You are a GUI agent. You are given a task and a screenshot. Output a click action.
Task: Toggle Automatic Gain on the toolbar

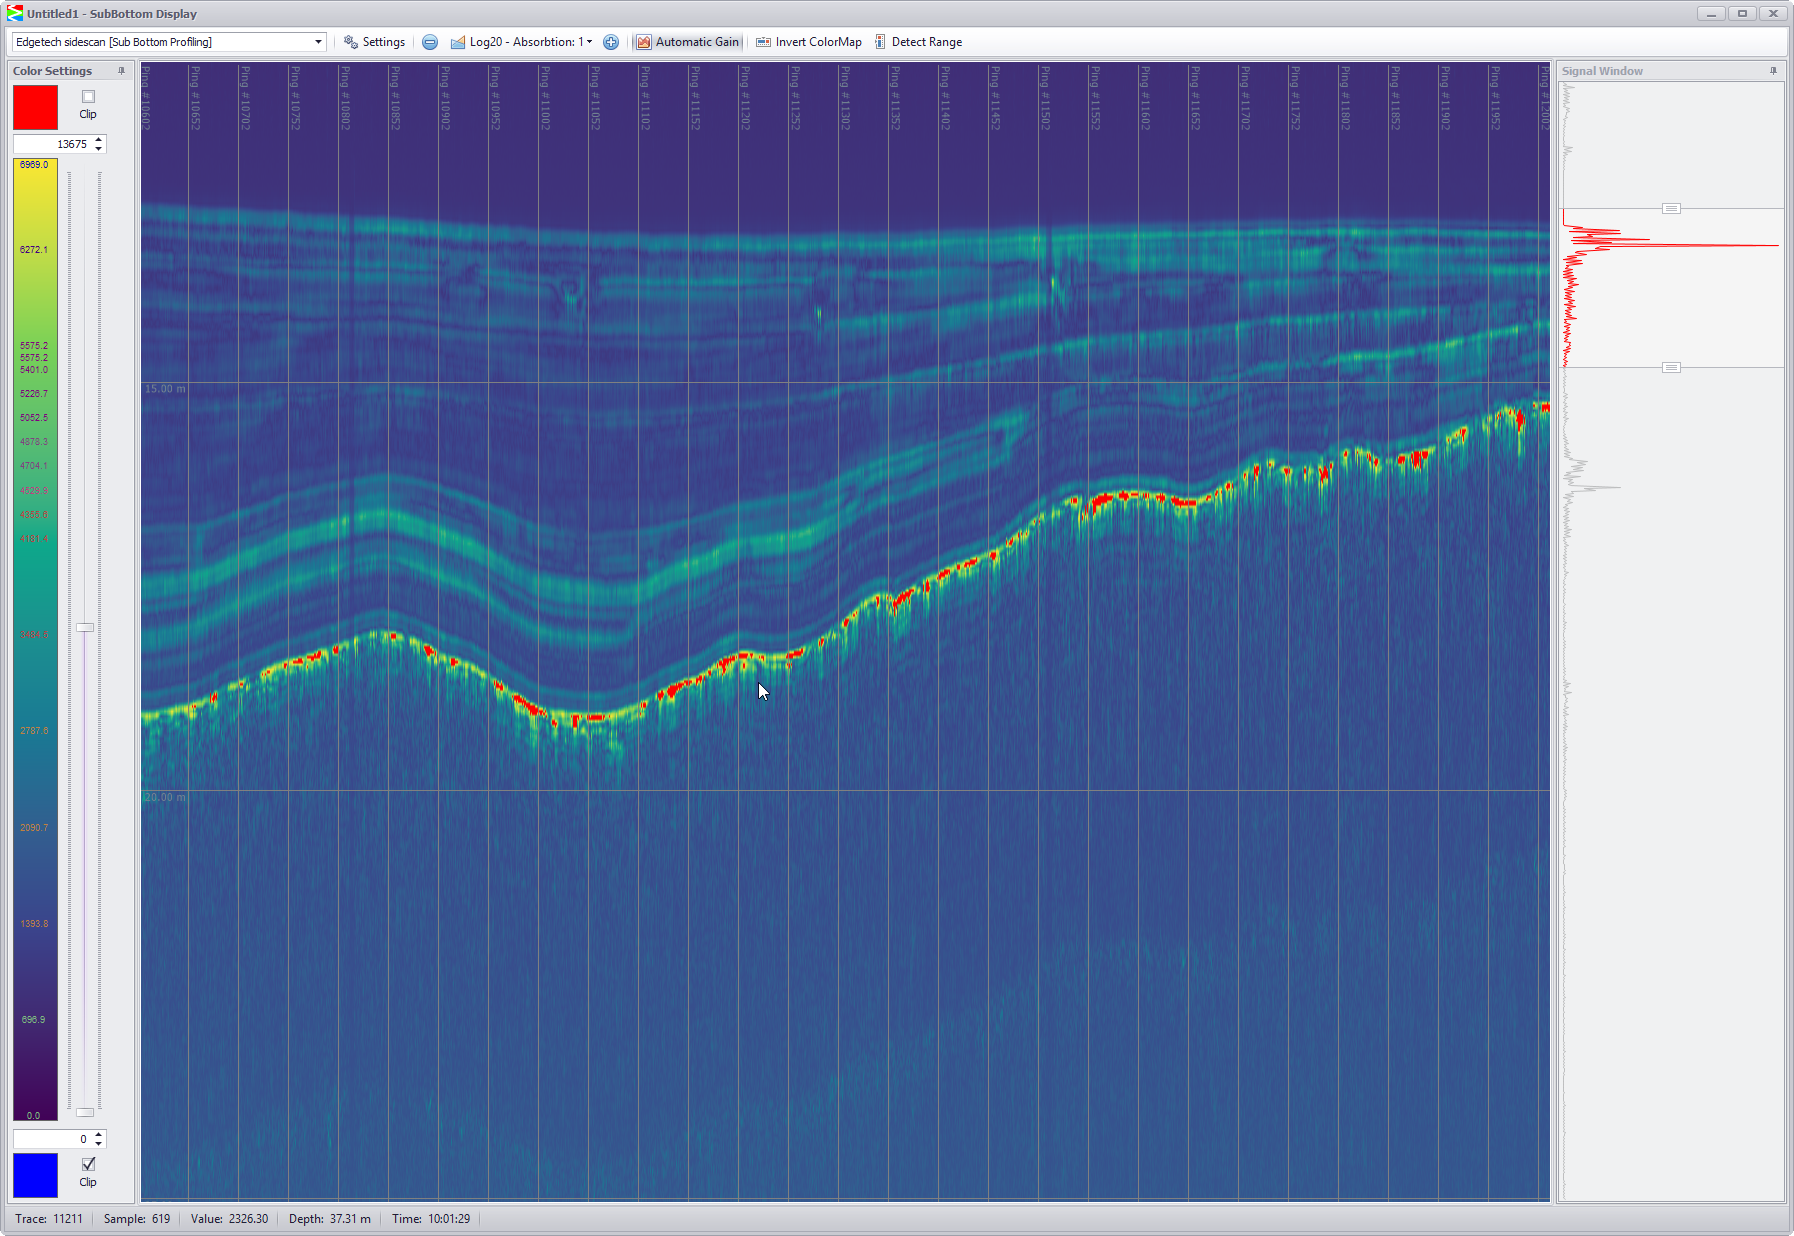[x=688, y=42]
